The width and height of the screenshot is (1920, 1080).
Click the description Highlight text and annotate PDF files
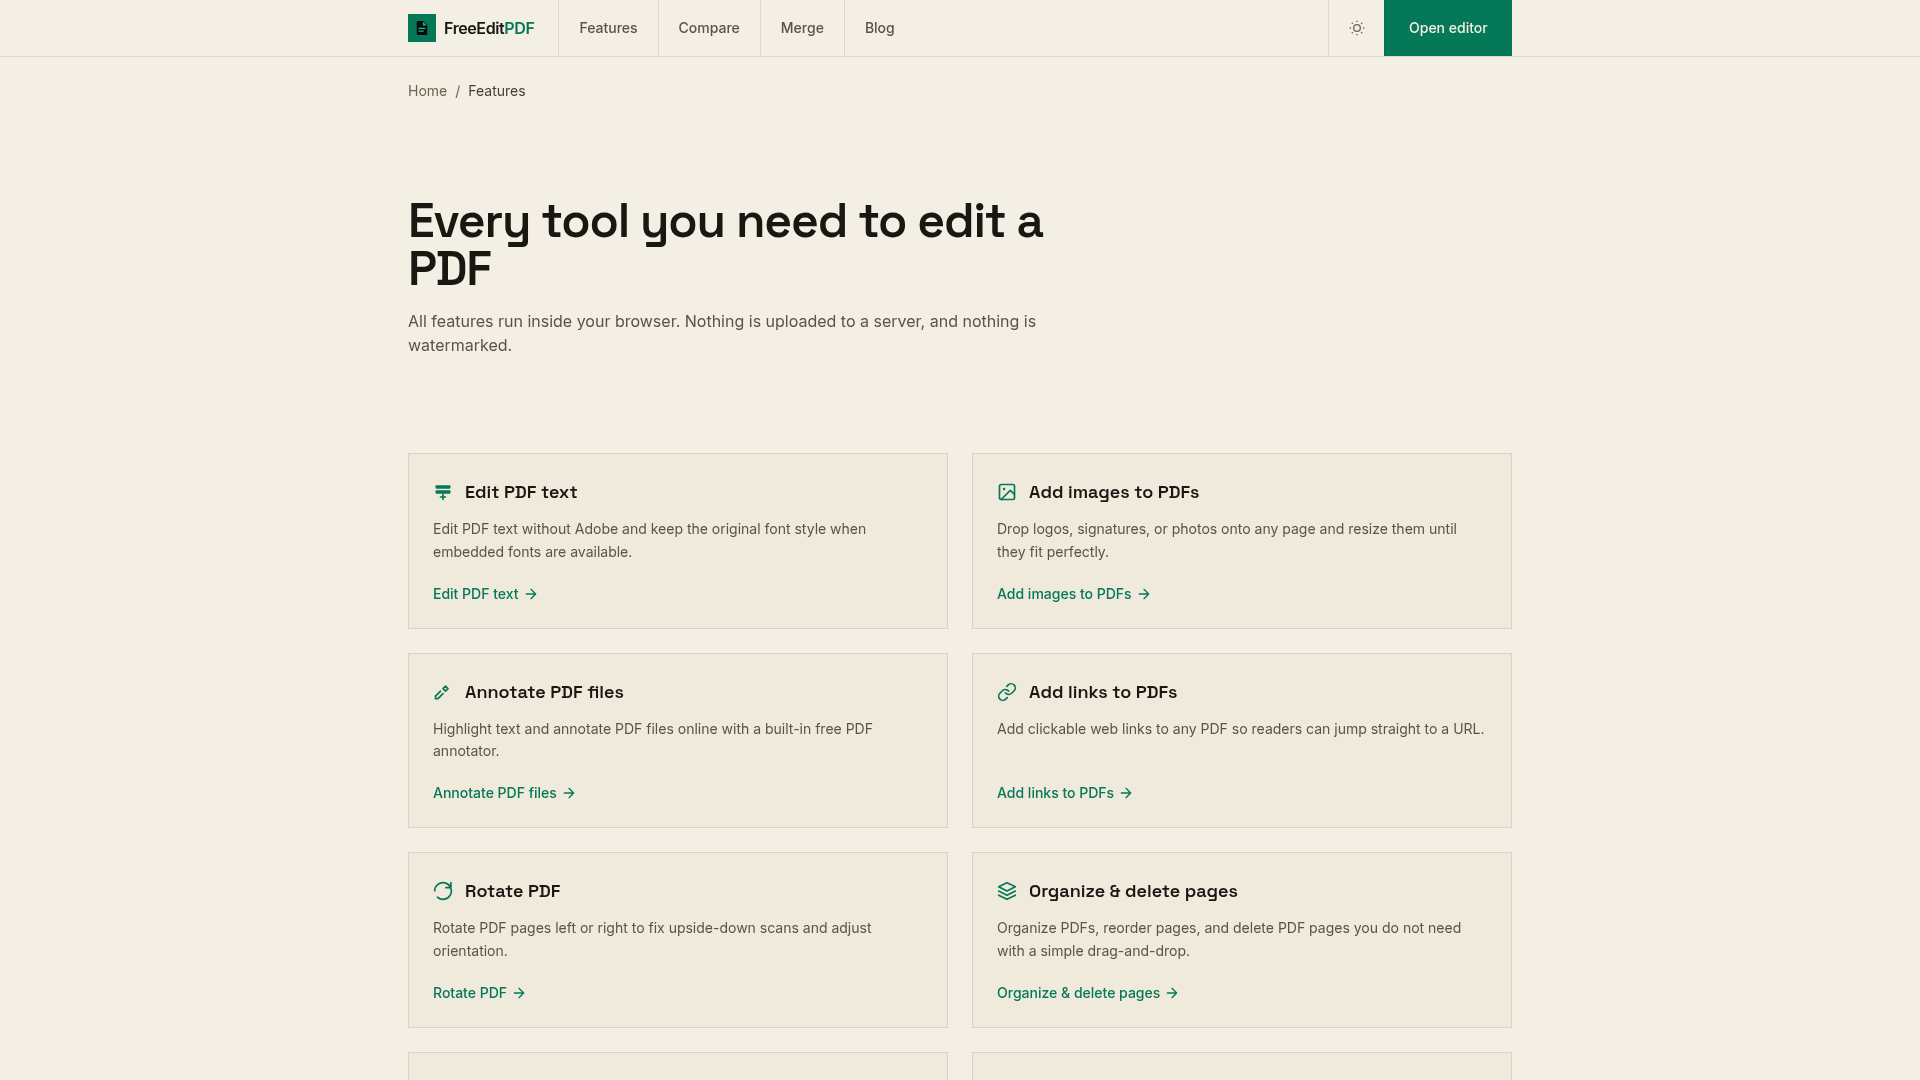[653, 740]
